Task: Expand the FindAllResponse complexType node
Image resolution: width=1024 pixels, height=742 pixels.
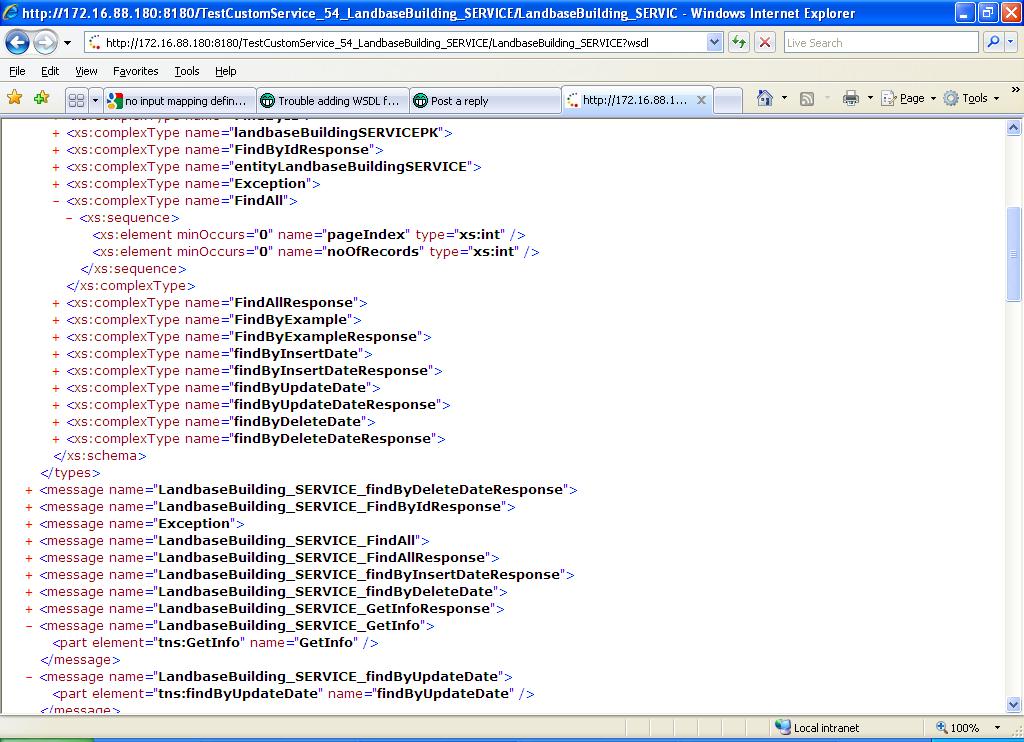Action: click(56, 303)
